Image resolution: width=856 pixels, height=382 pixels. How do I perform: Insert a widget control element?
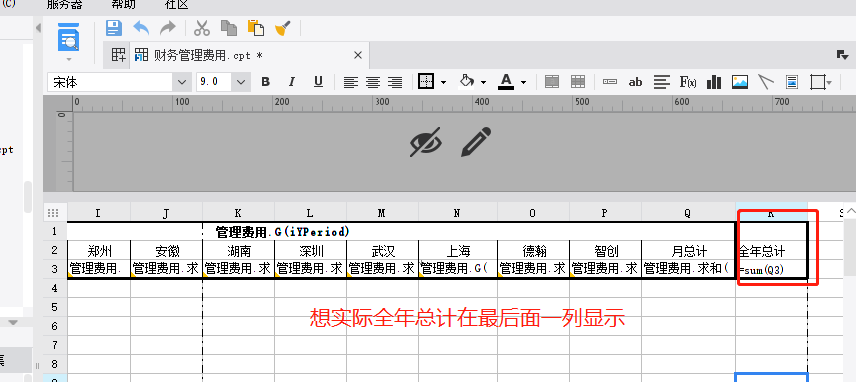610,82
